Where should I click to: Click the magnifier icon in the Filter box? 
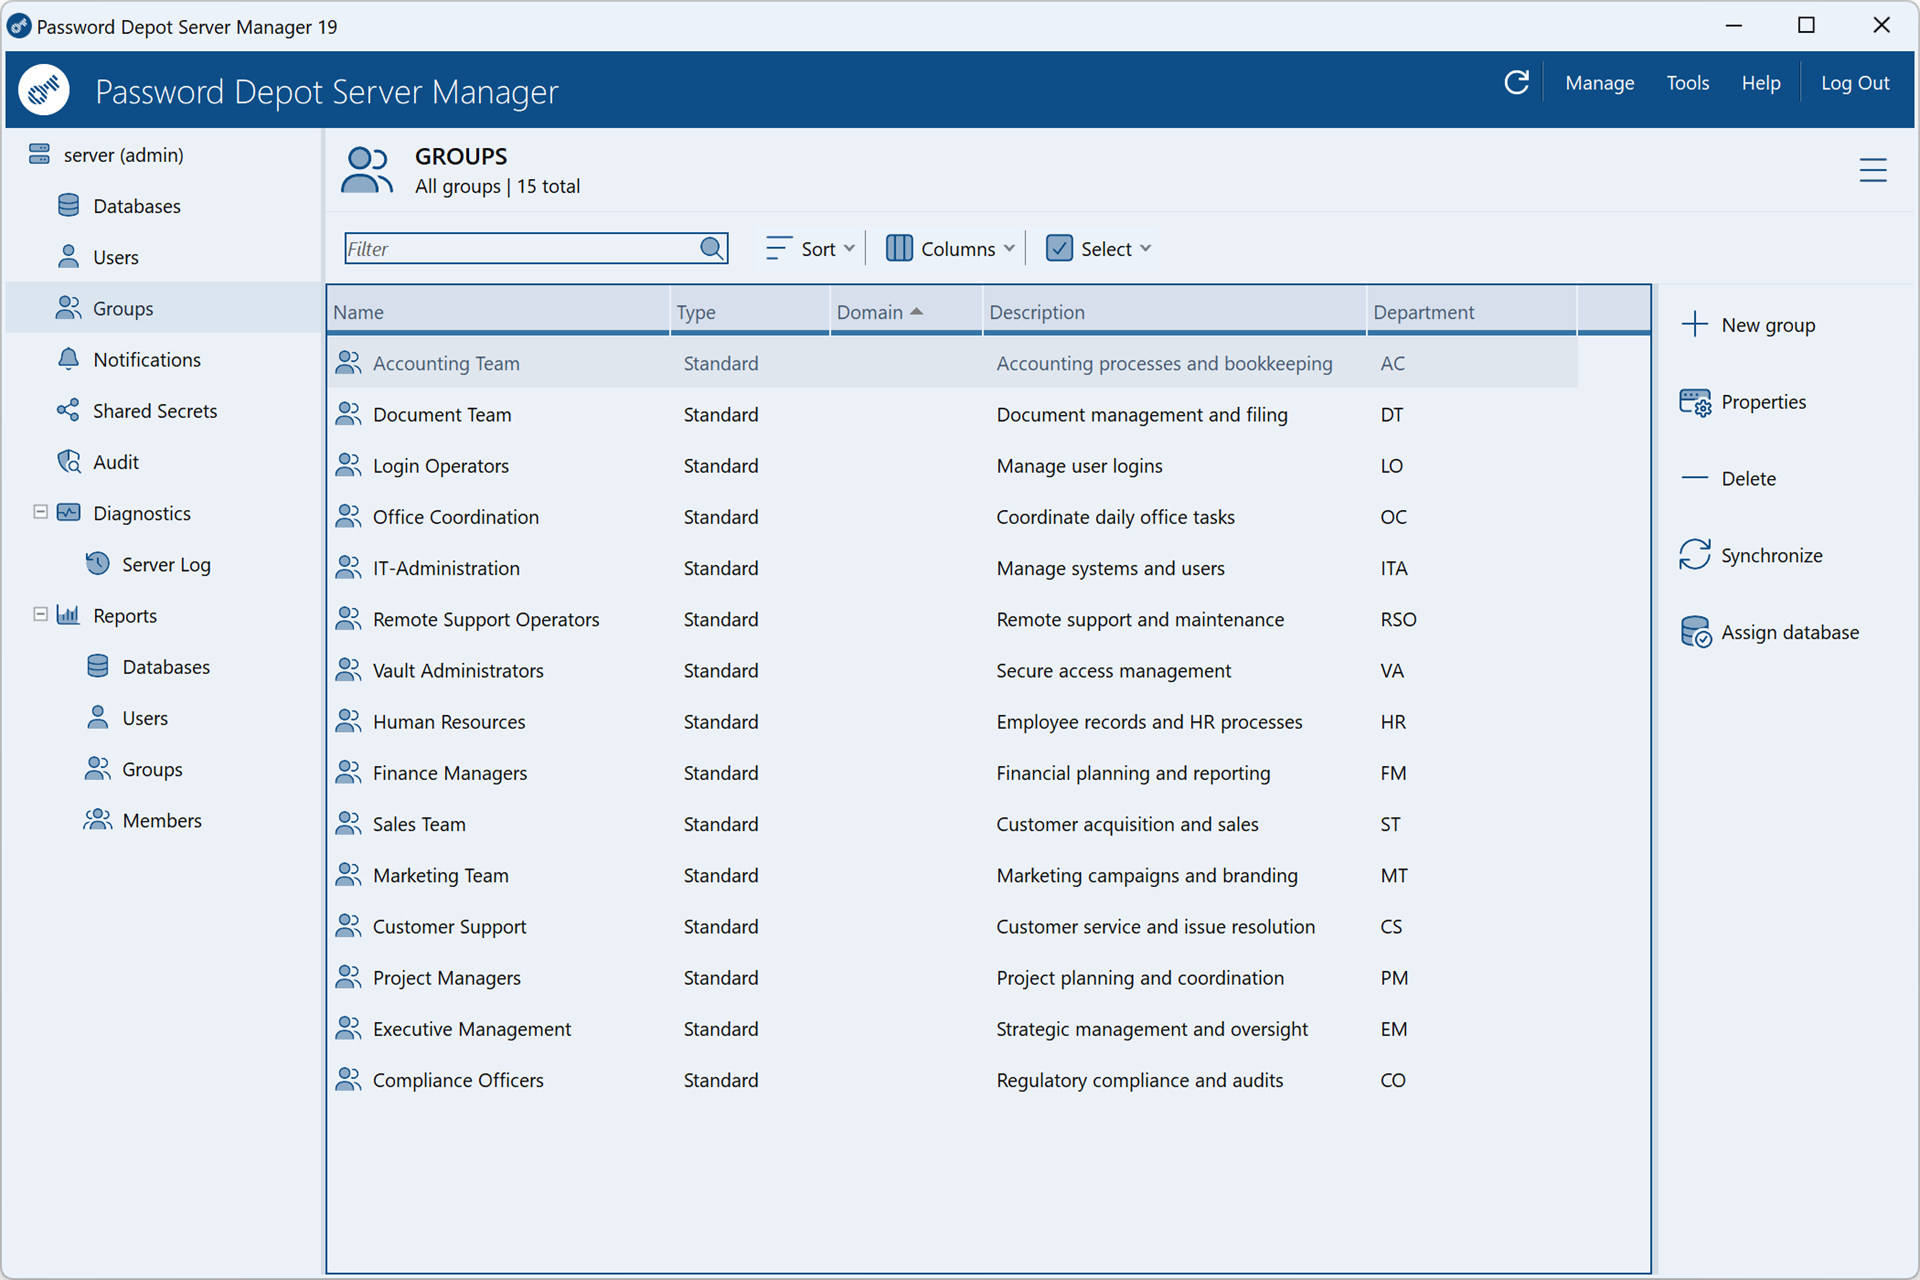711,248
